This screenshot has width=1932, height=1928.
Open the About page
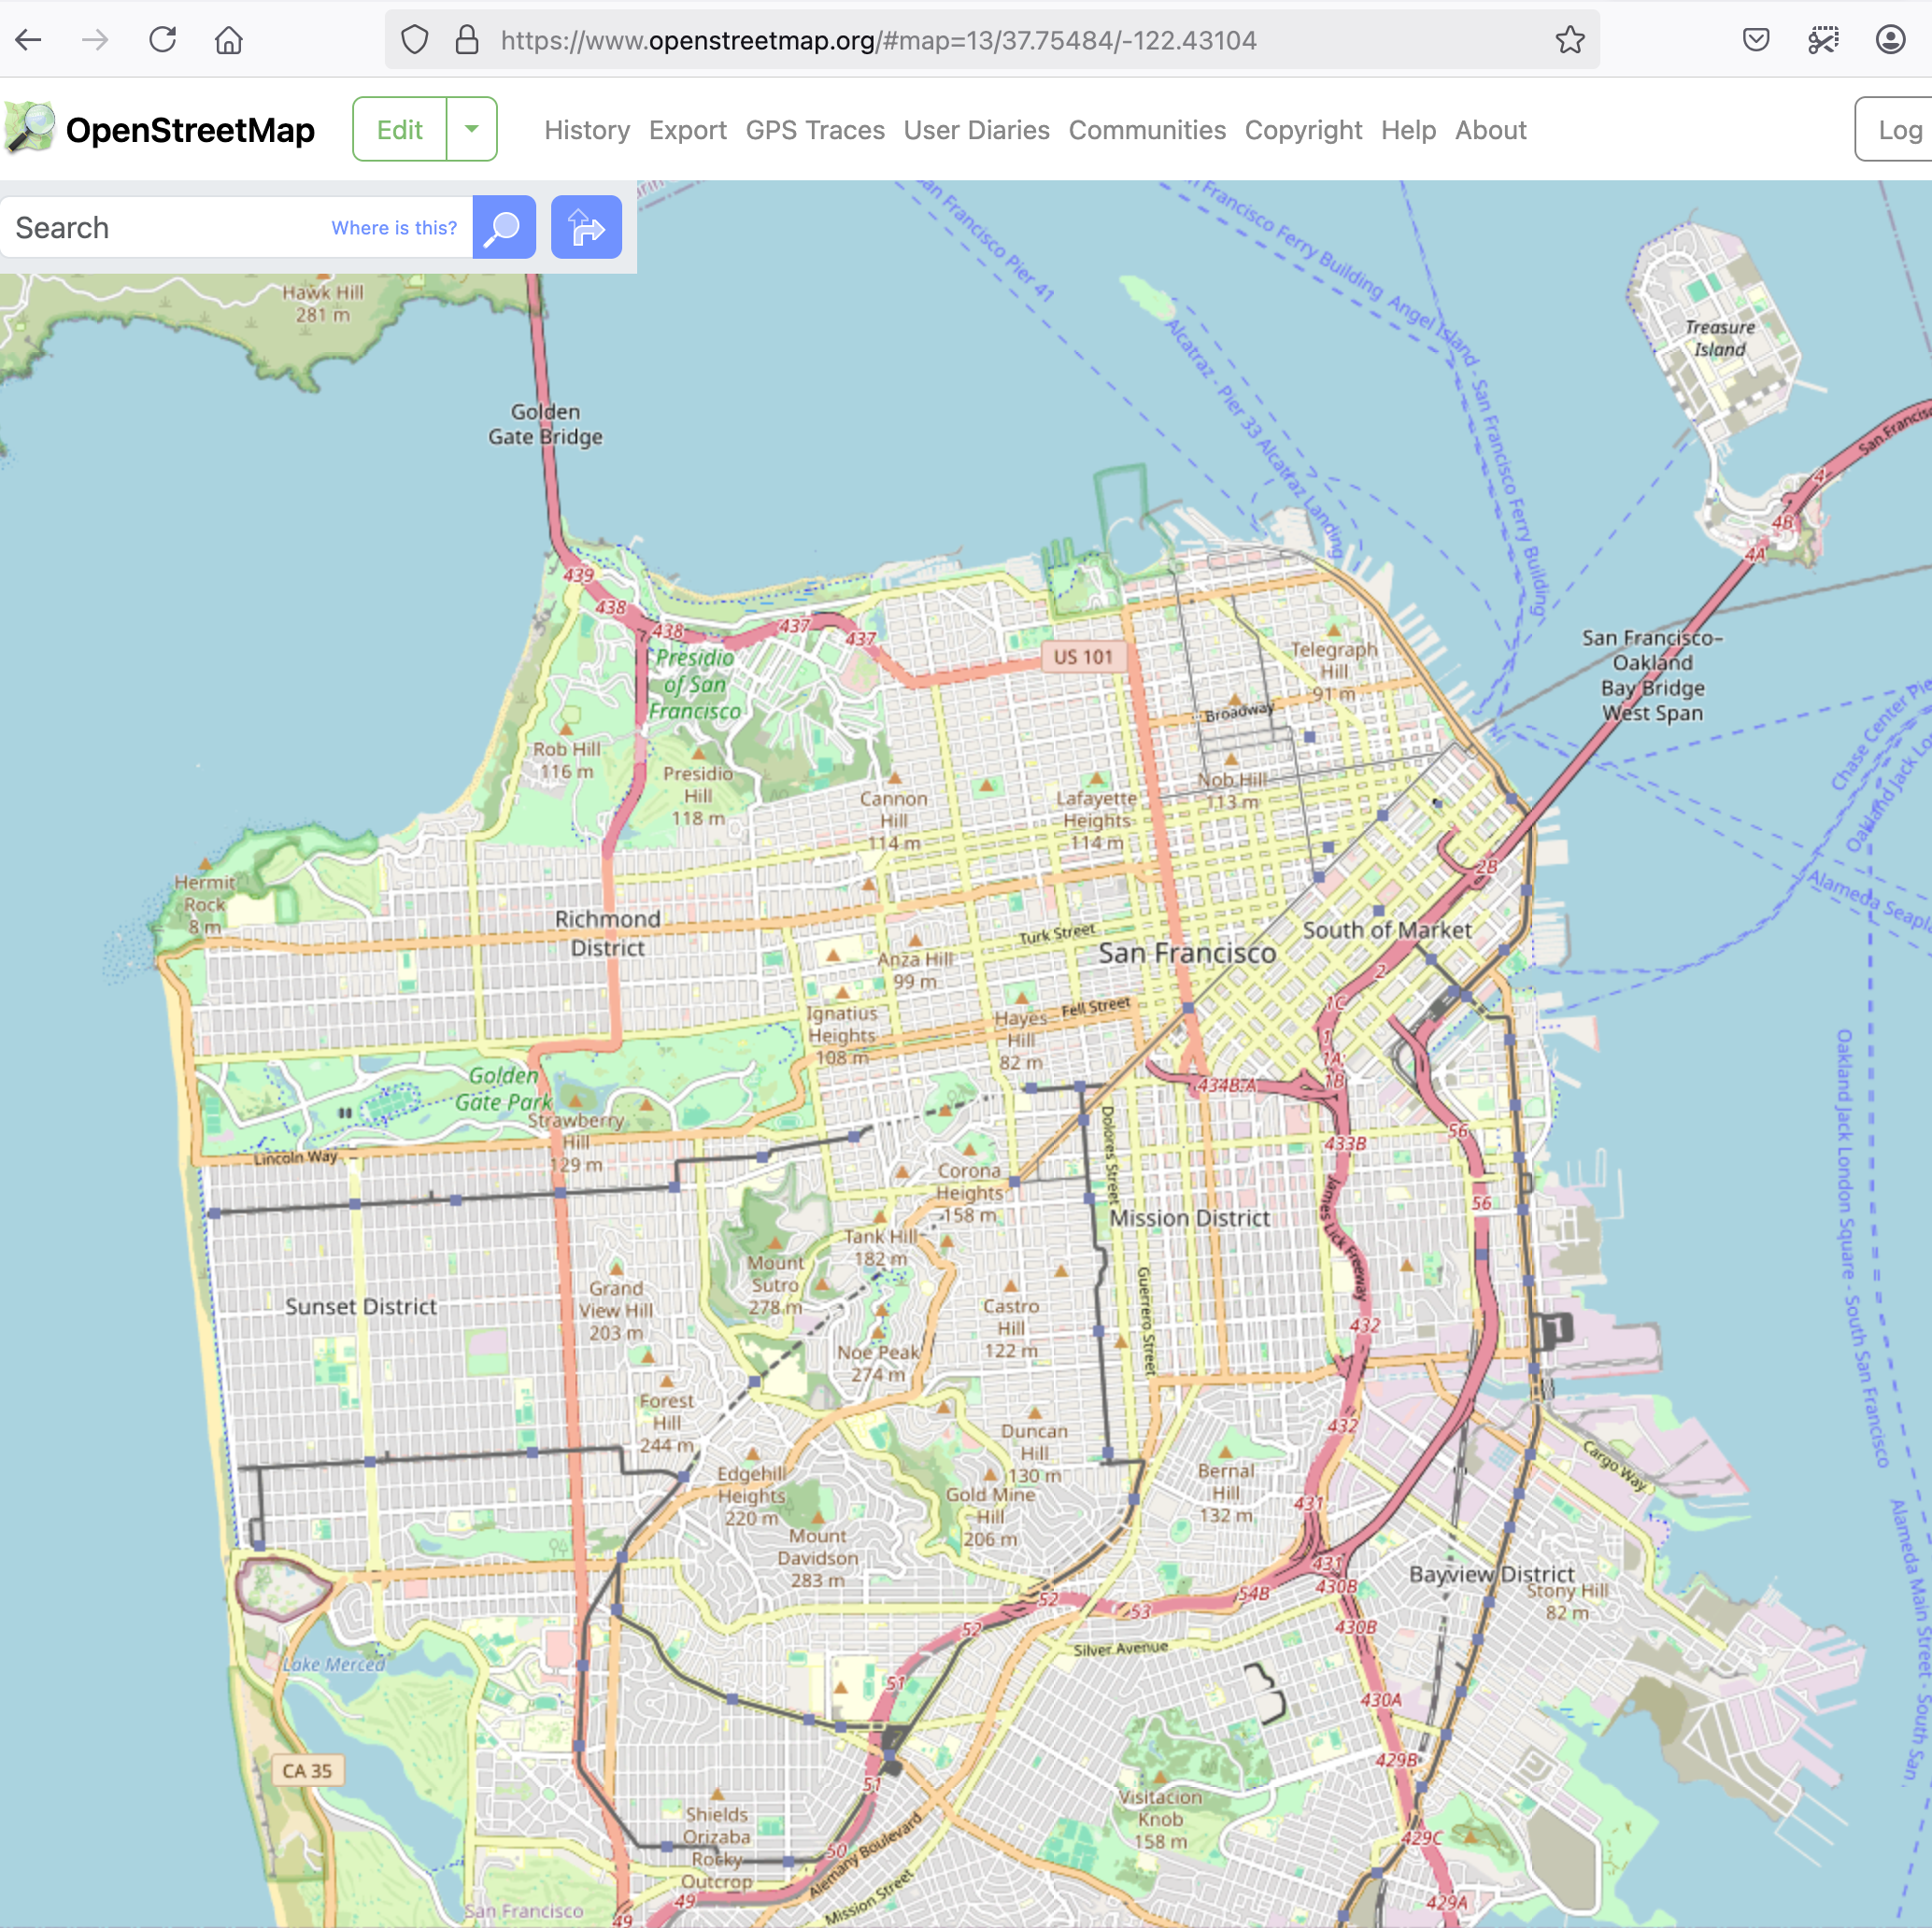point(1490,130)
